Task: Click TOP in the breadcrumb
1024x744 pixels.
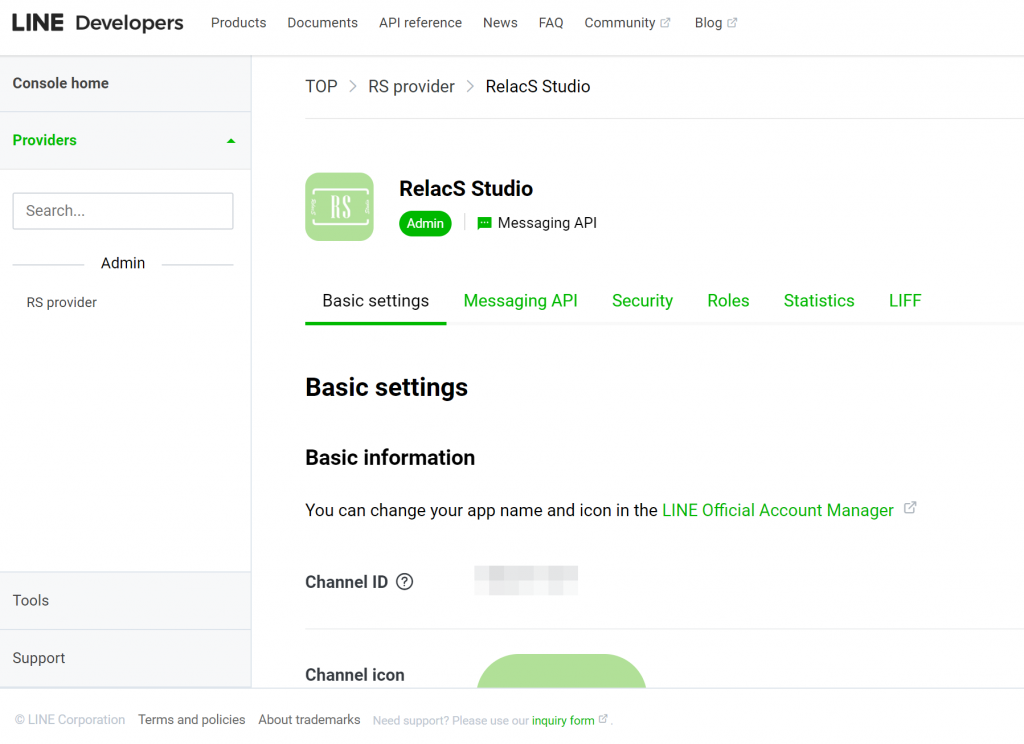Action: (321, 87)
